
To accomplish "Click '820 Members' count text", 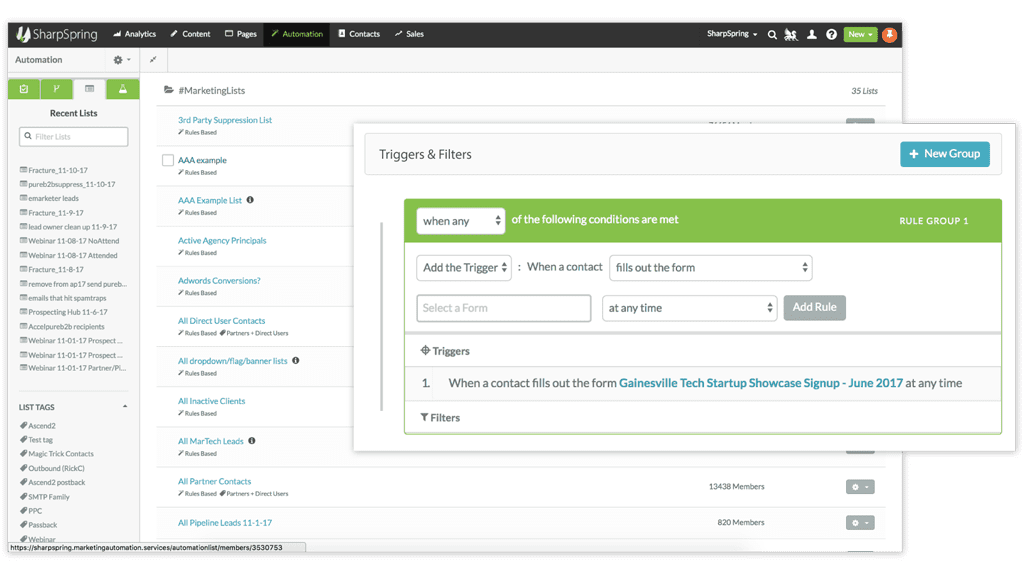I will point(741,522).
